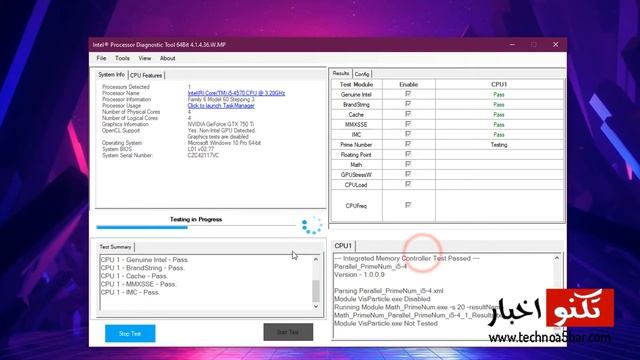The image size is (640, 360).
Task: Toggle the BrandString enable checkbox
Action: tap(408, 104)
